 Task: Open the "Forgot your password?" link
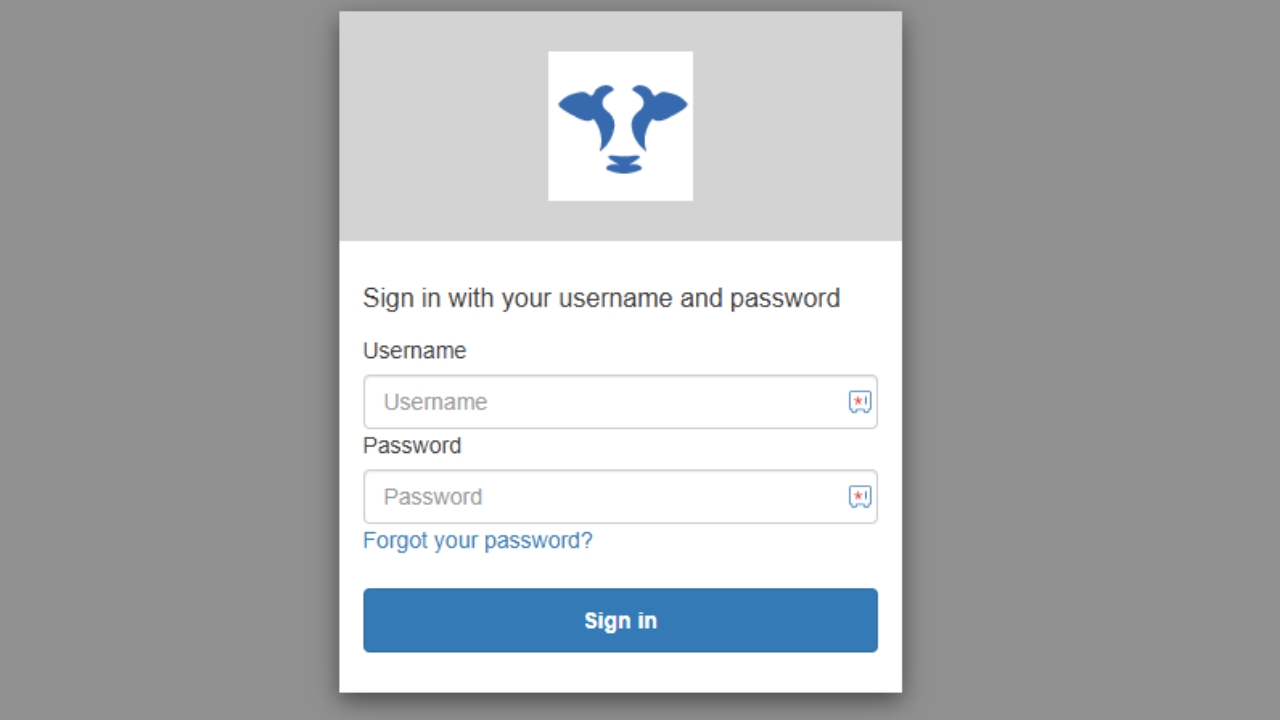477,541
